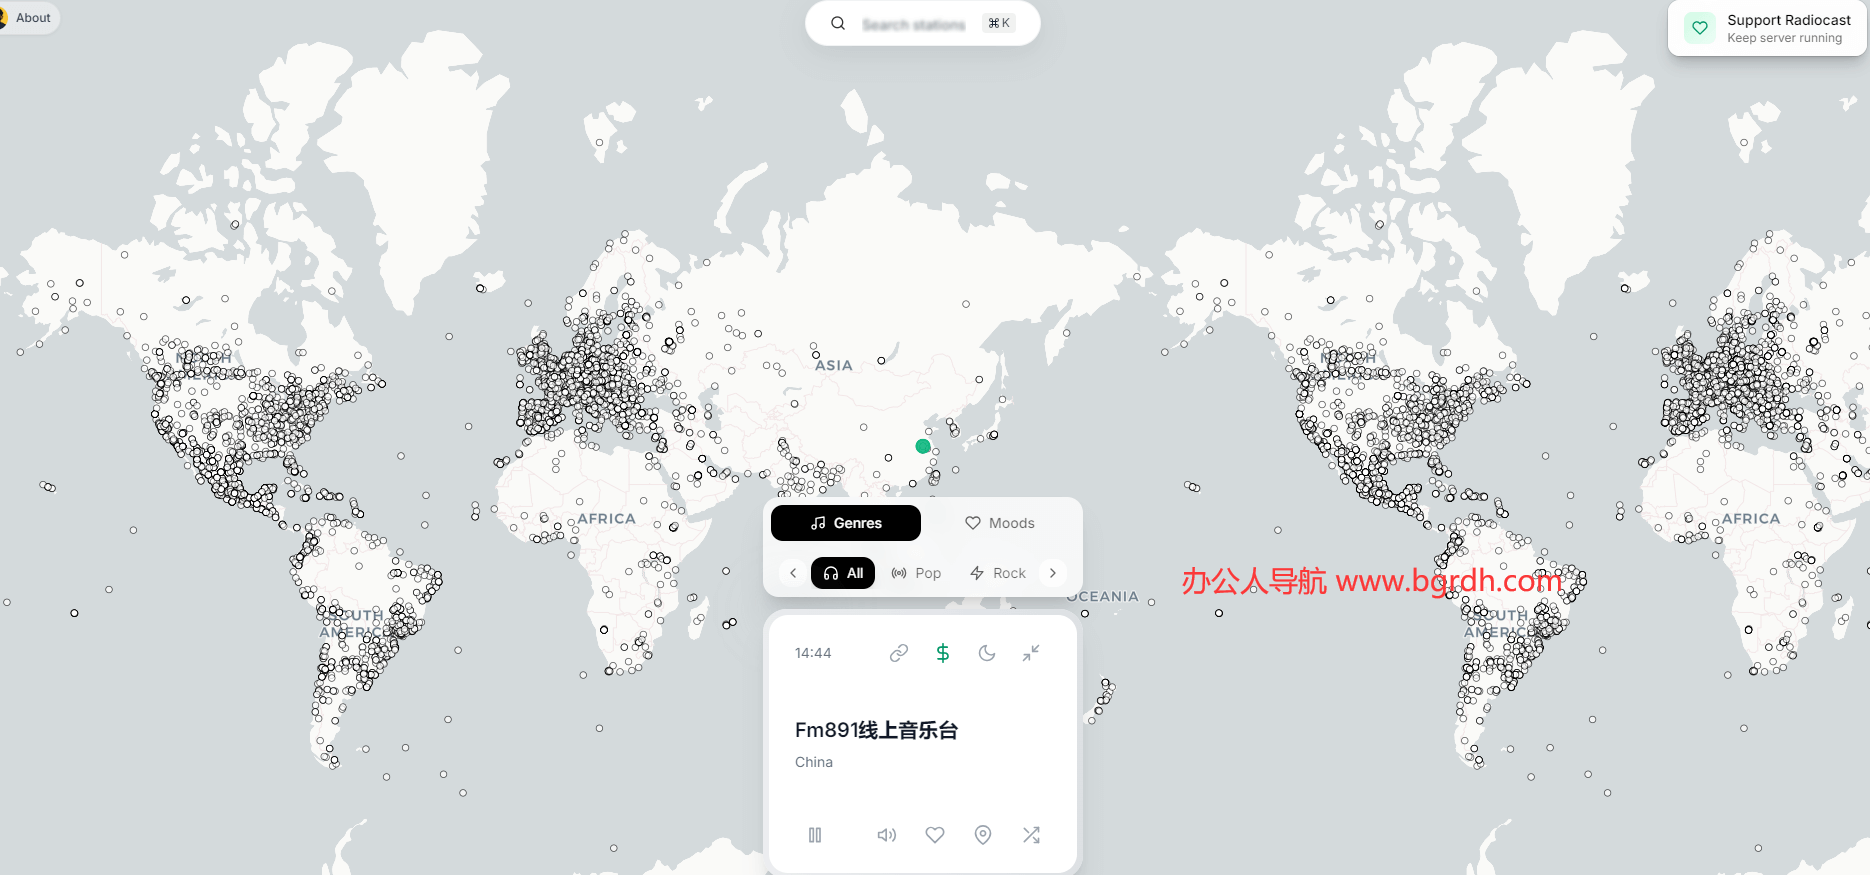The image size is (1870, 875).
Task: Copy station link with chain icon
Action: point(899,653)
